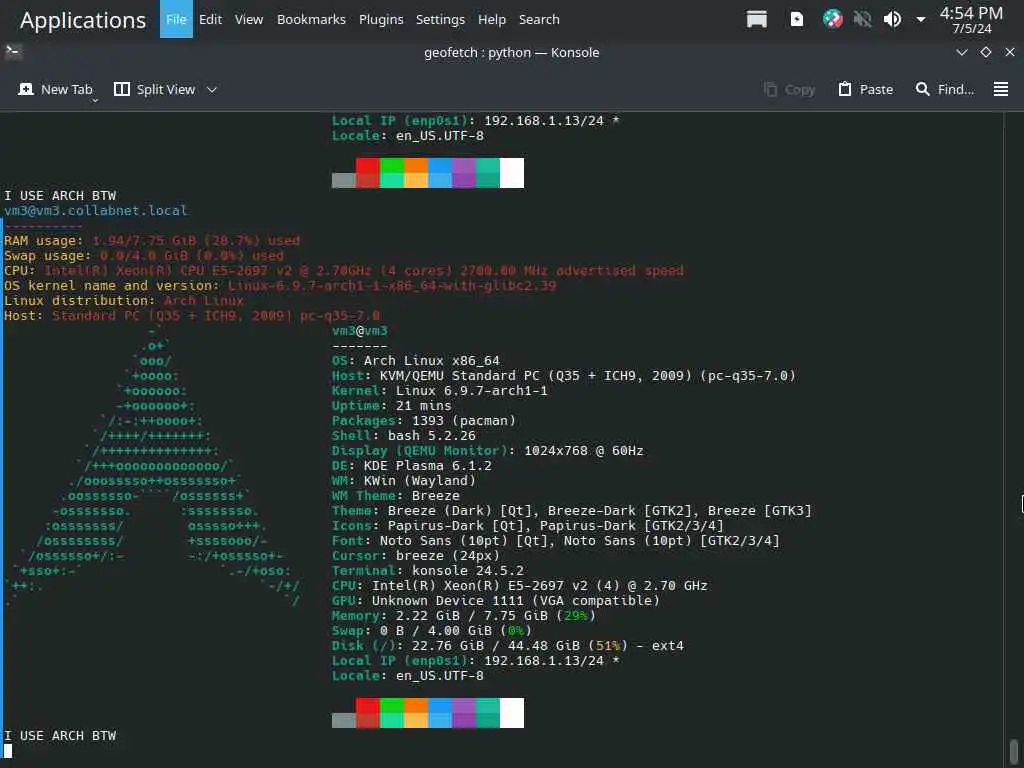Screen dimensions: 1024x768
Task: Maximize Konsole with the diamond button
Action: (x=986, y=52)
